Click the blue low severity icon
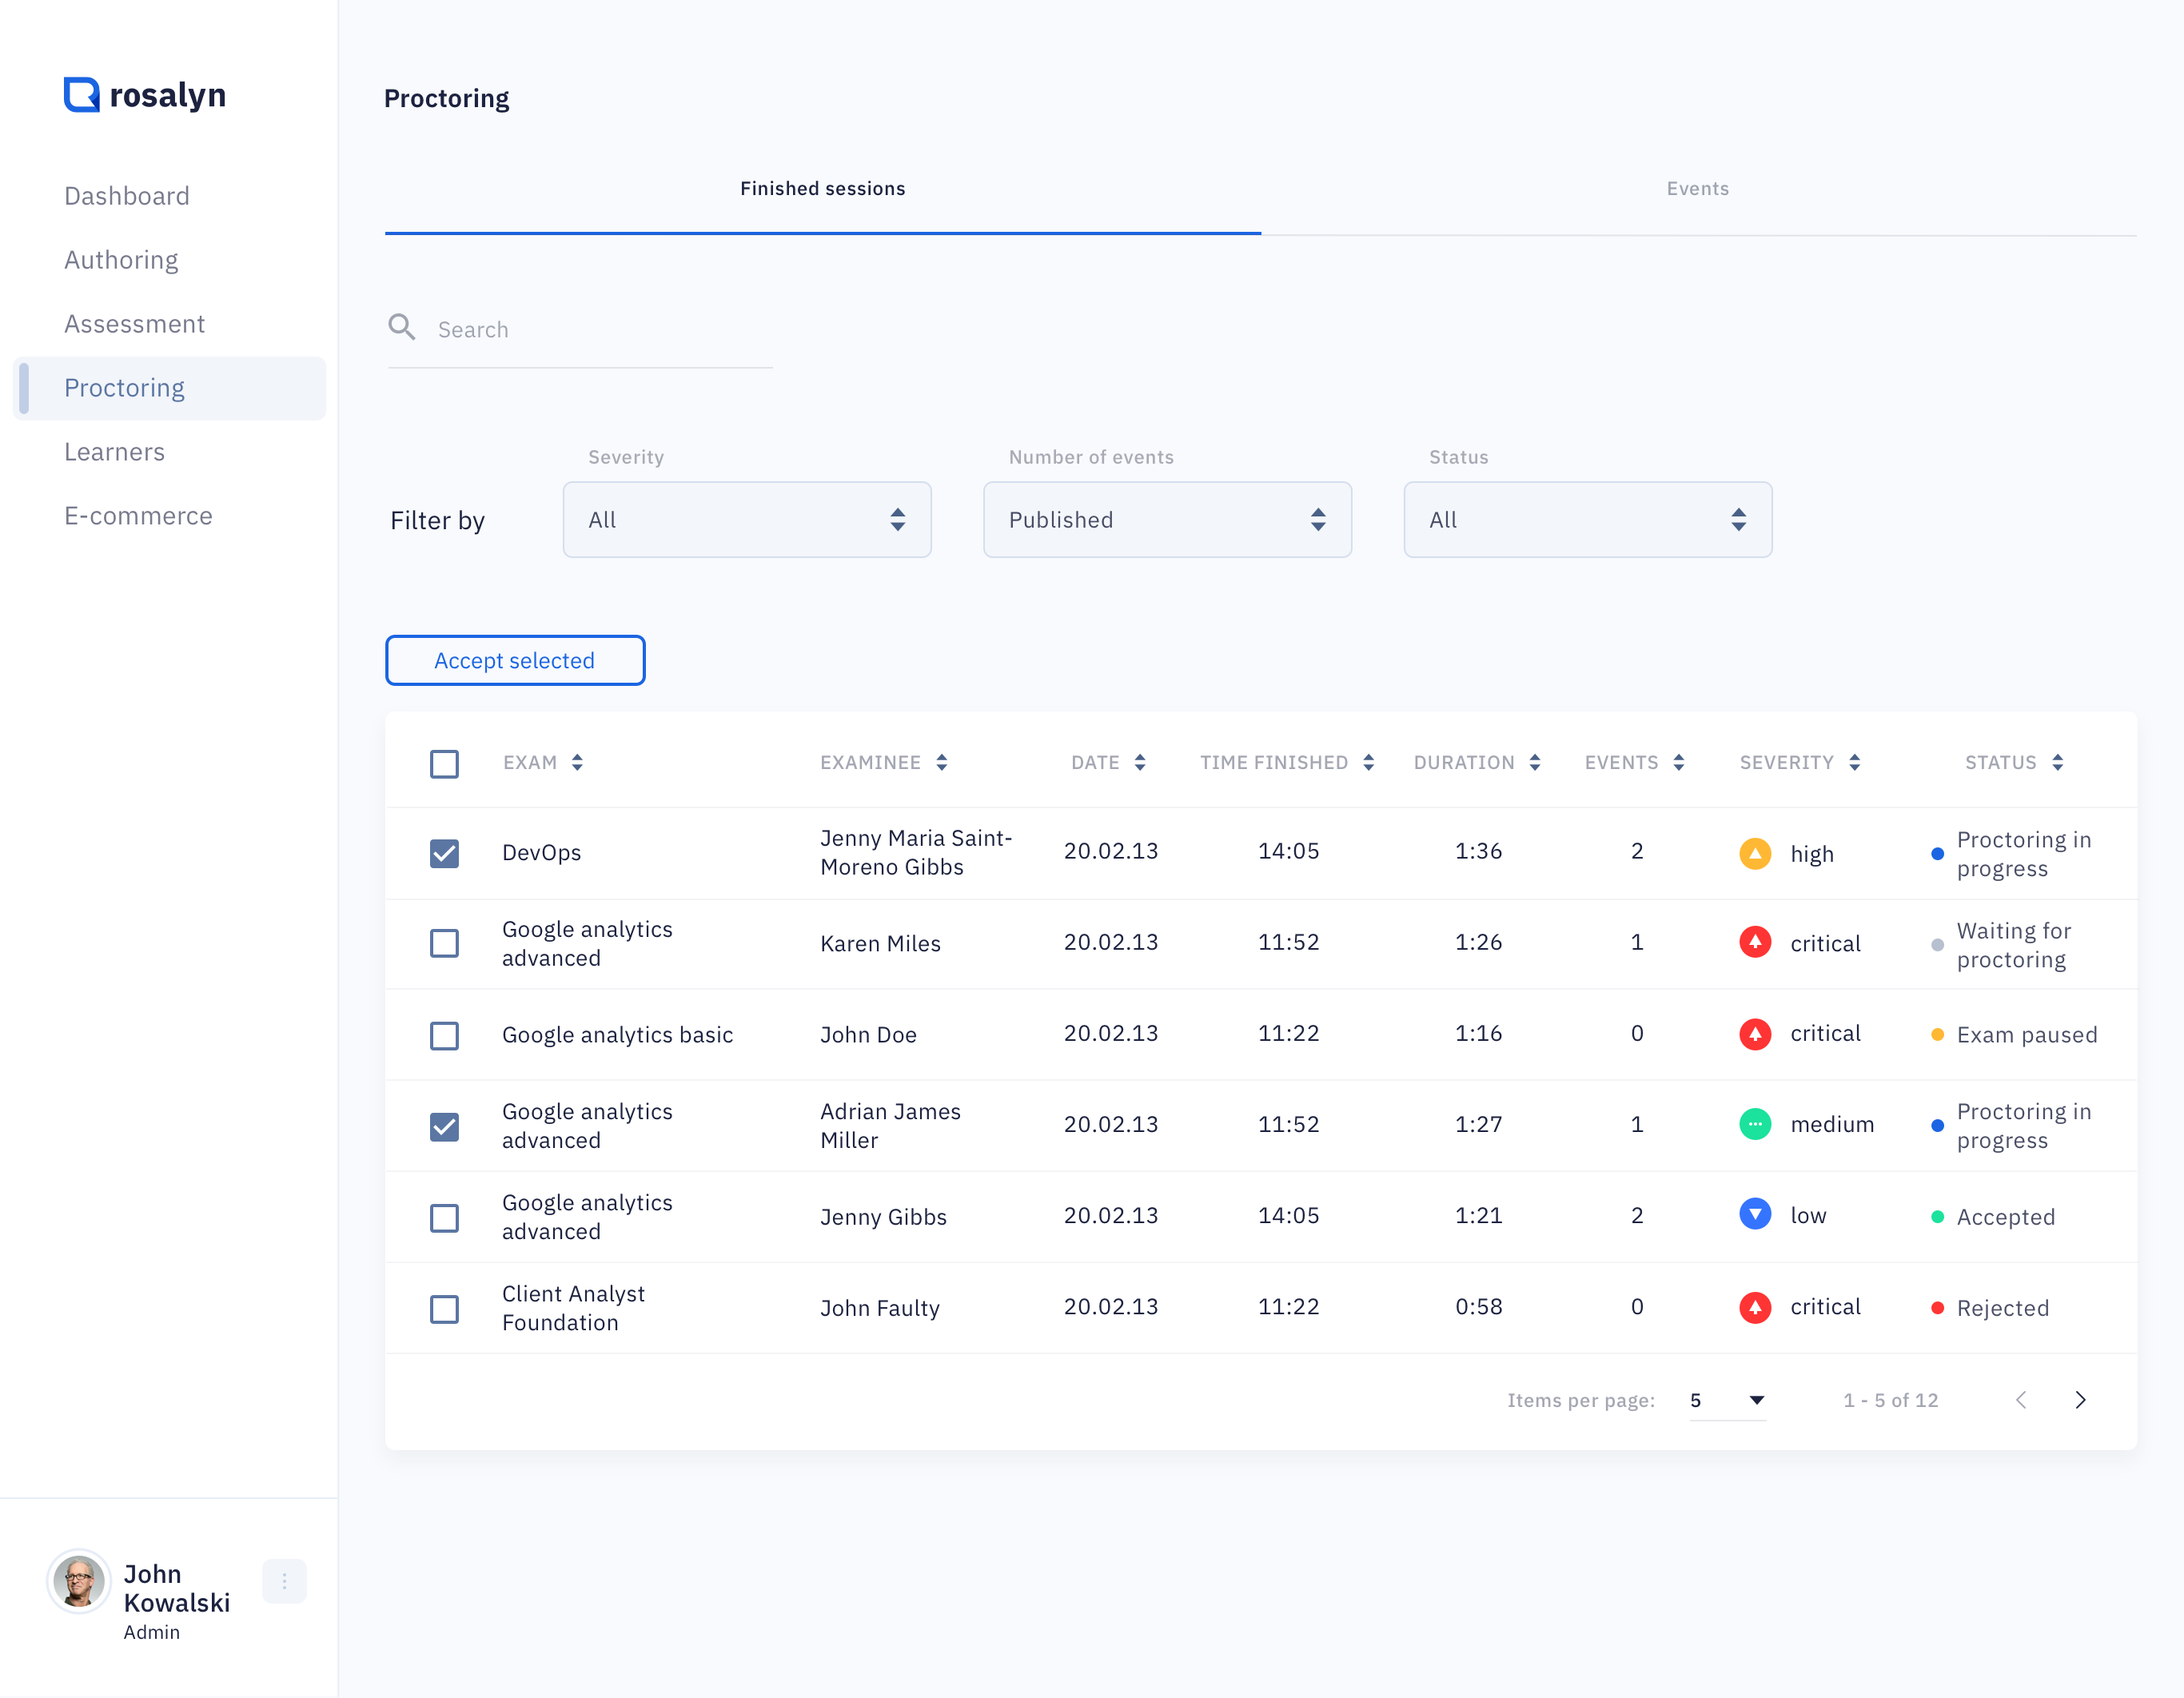Viewport: 2184px width, 1698px height. coord(1755,1215)
